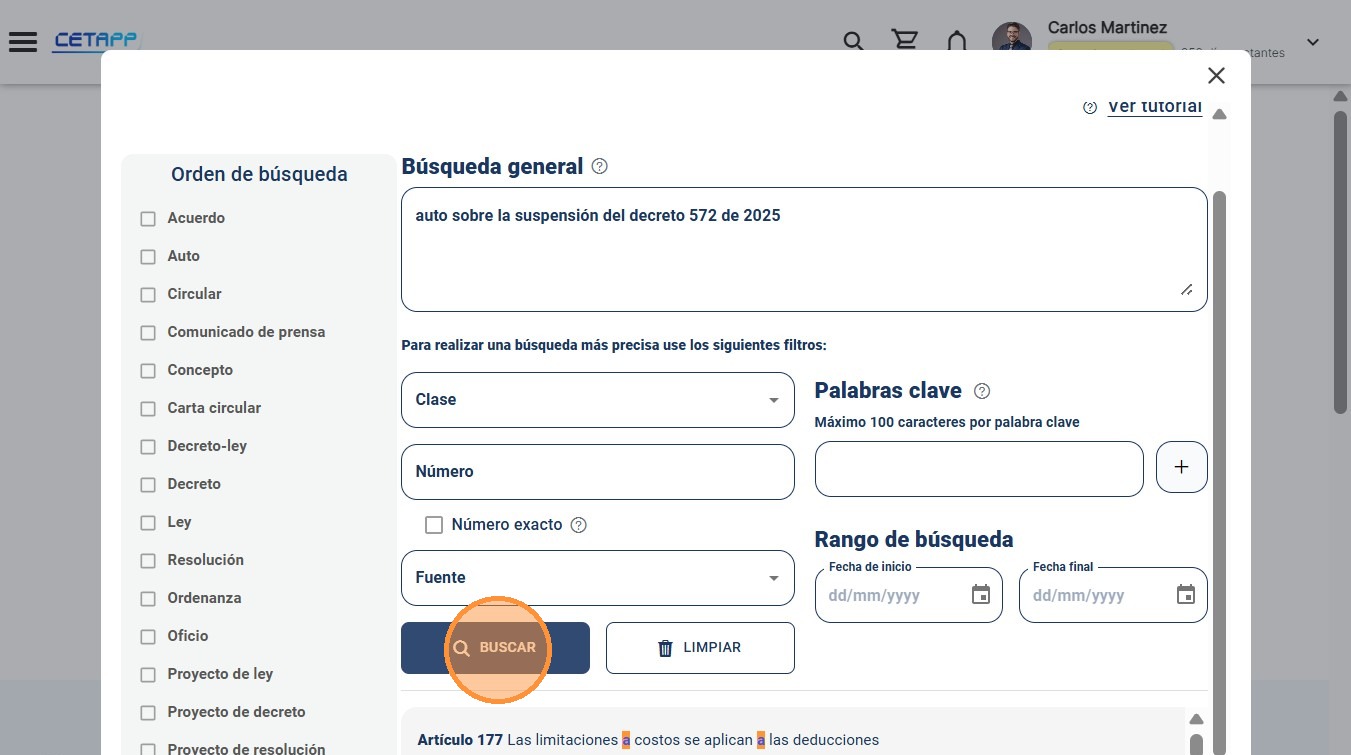The width and height of the screenshot is (1351, 755).
Task: Click the Fecha final date field
Action: pos(1113,595)
